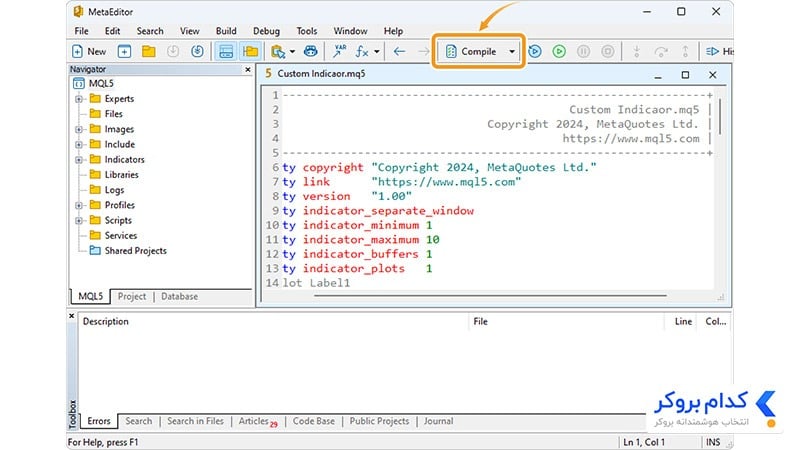Image resolution: width=800 pixels, height=450 pixels.
Task: Switch to the Toolbox Search tab
Action: tap(138, 421)
